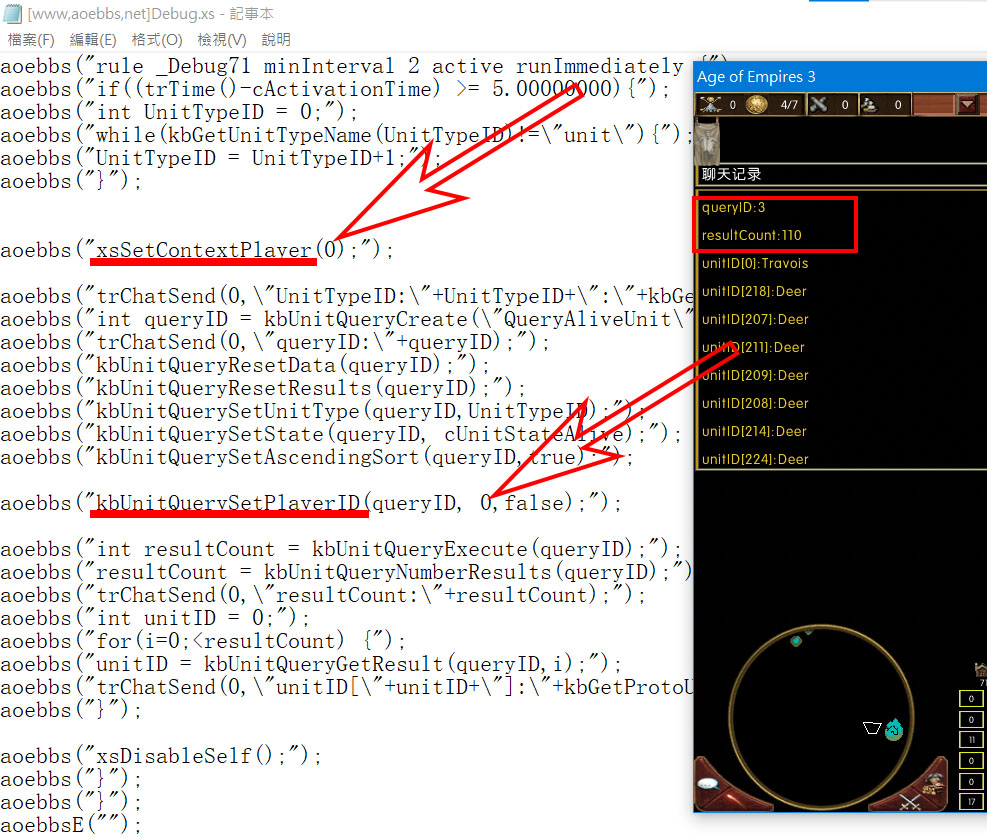Click the building icon above the yellow counters
Image resolution: width=987 pixels, height=838 pixels.
point(980,669)
